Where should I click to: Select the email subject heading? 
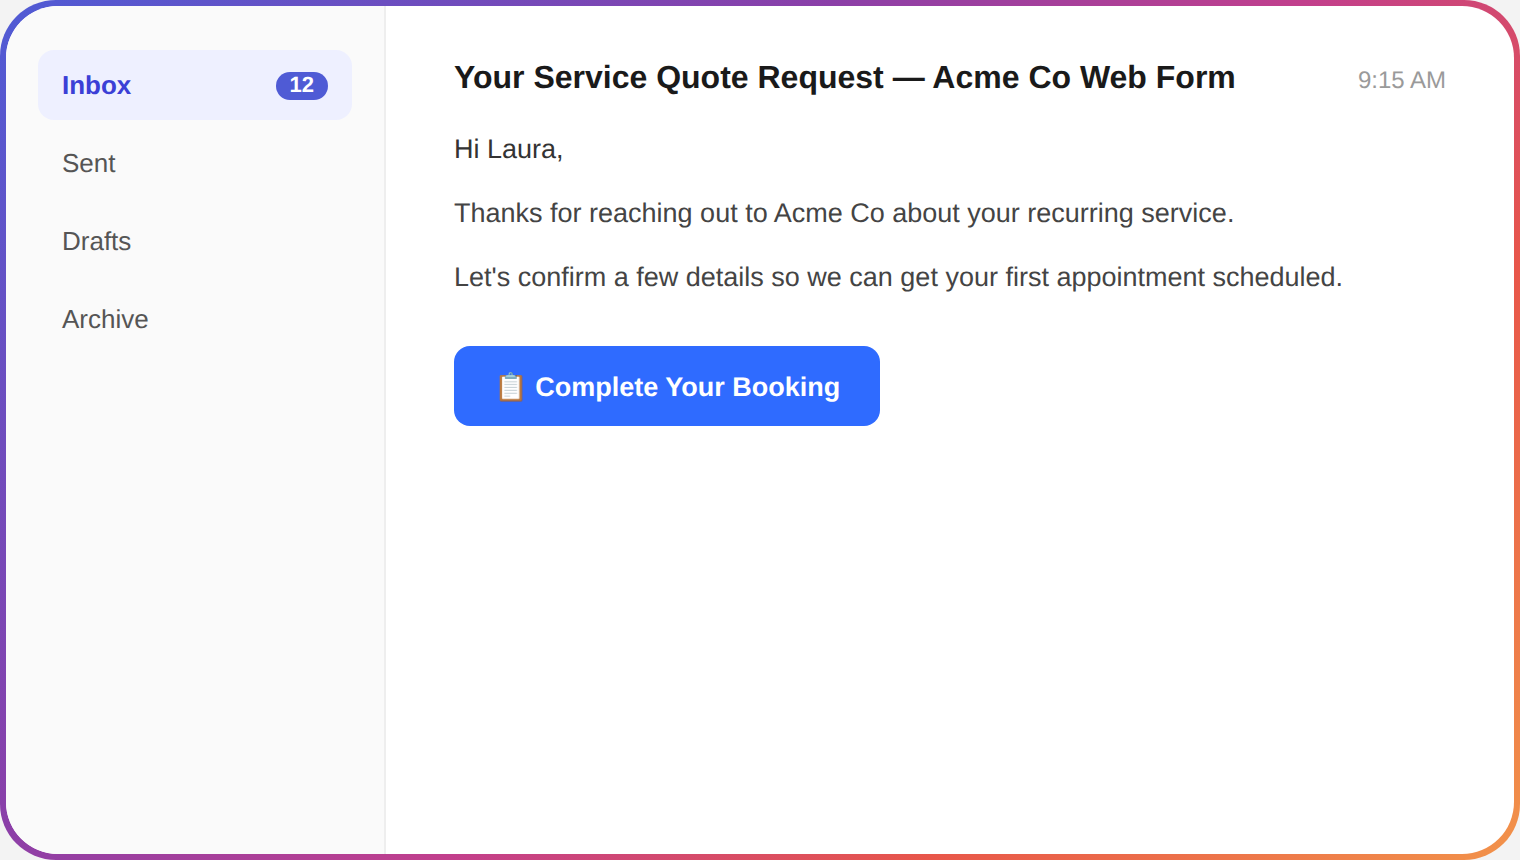[844, 77]
